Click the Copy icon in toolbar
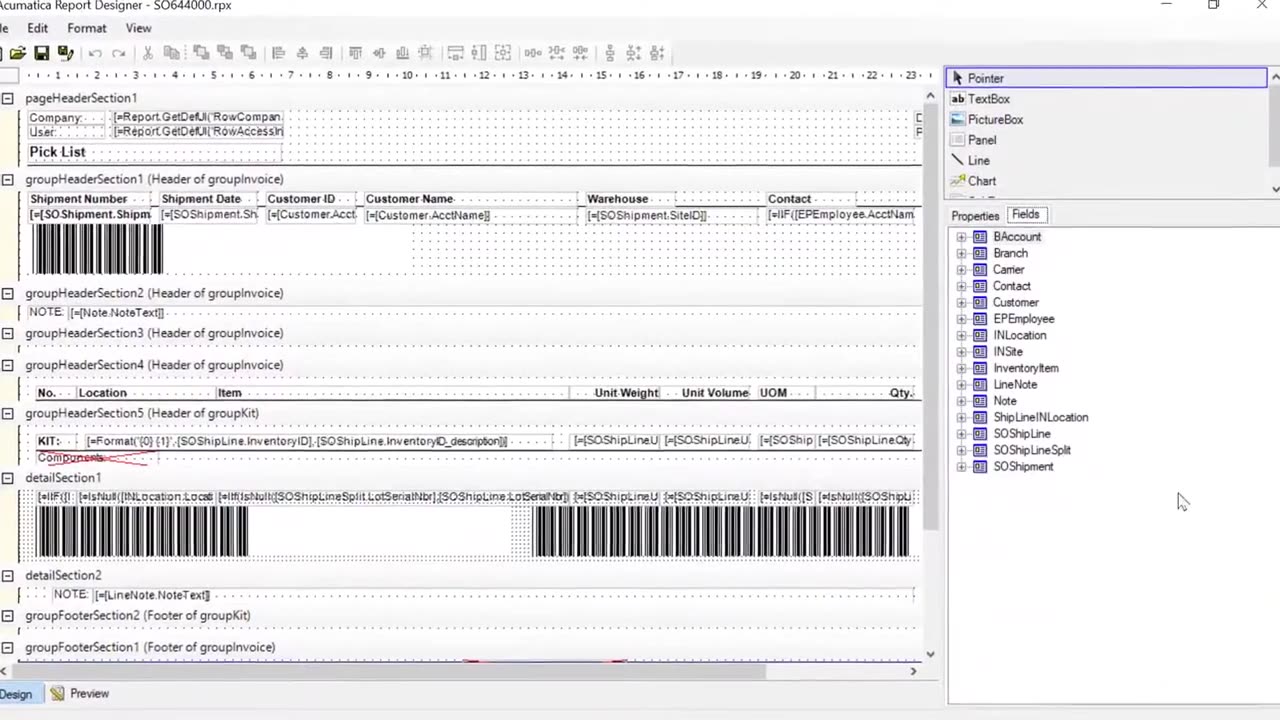The image size is (1280, 720). coord(172,53)
